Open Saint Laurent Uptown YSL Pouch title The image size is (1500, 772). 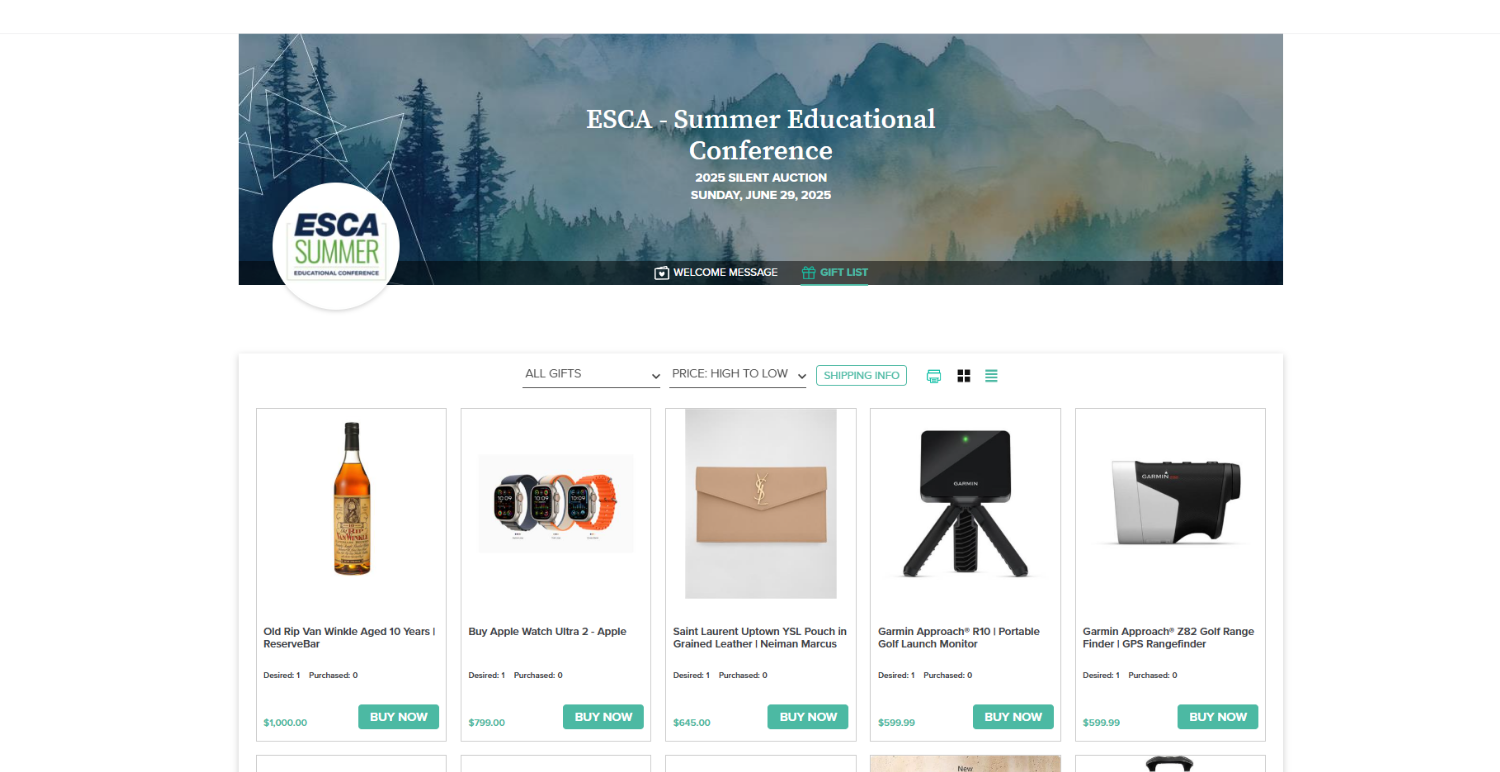click(x=760, y=638)
